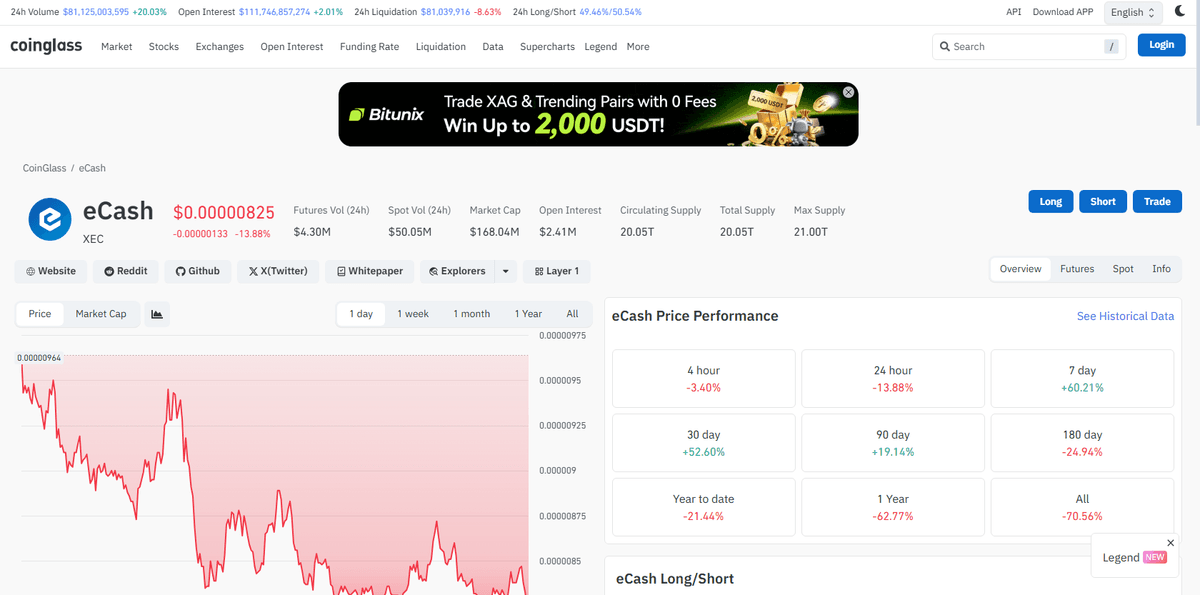Select the Market Cap chart toggle
1200x595 pixels.
[x=101, y=314]
